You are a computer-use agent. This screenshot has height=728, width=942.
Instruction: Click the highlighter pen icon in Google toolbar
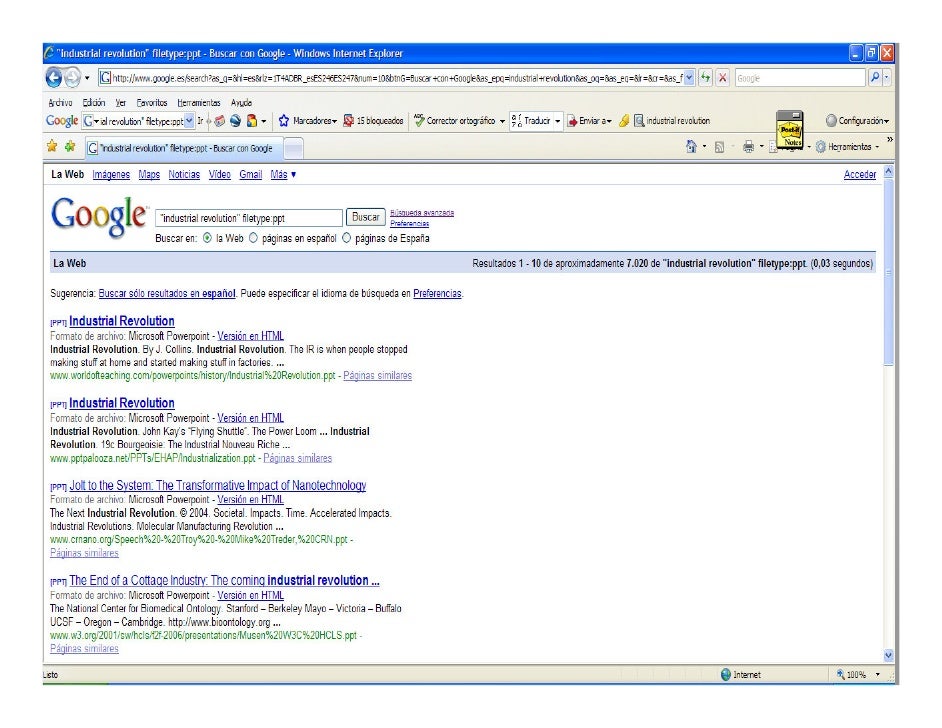click(624, 121)
